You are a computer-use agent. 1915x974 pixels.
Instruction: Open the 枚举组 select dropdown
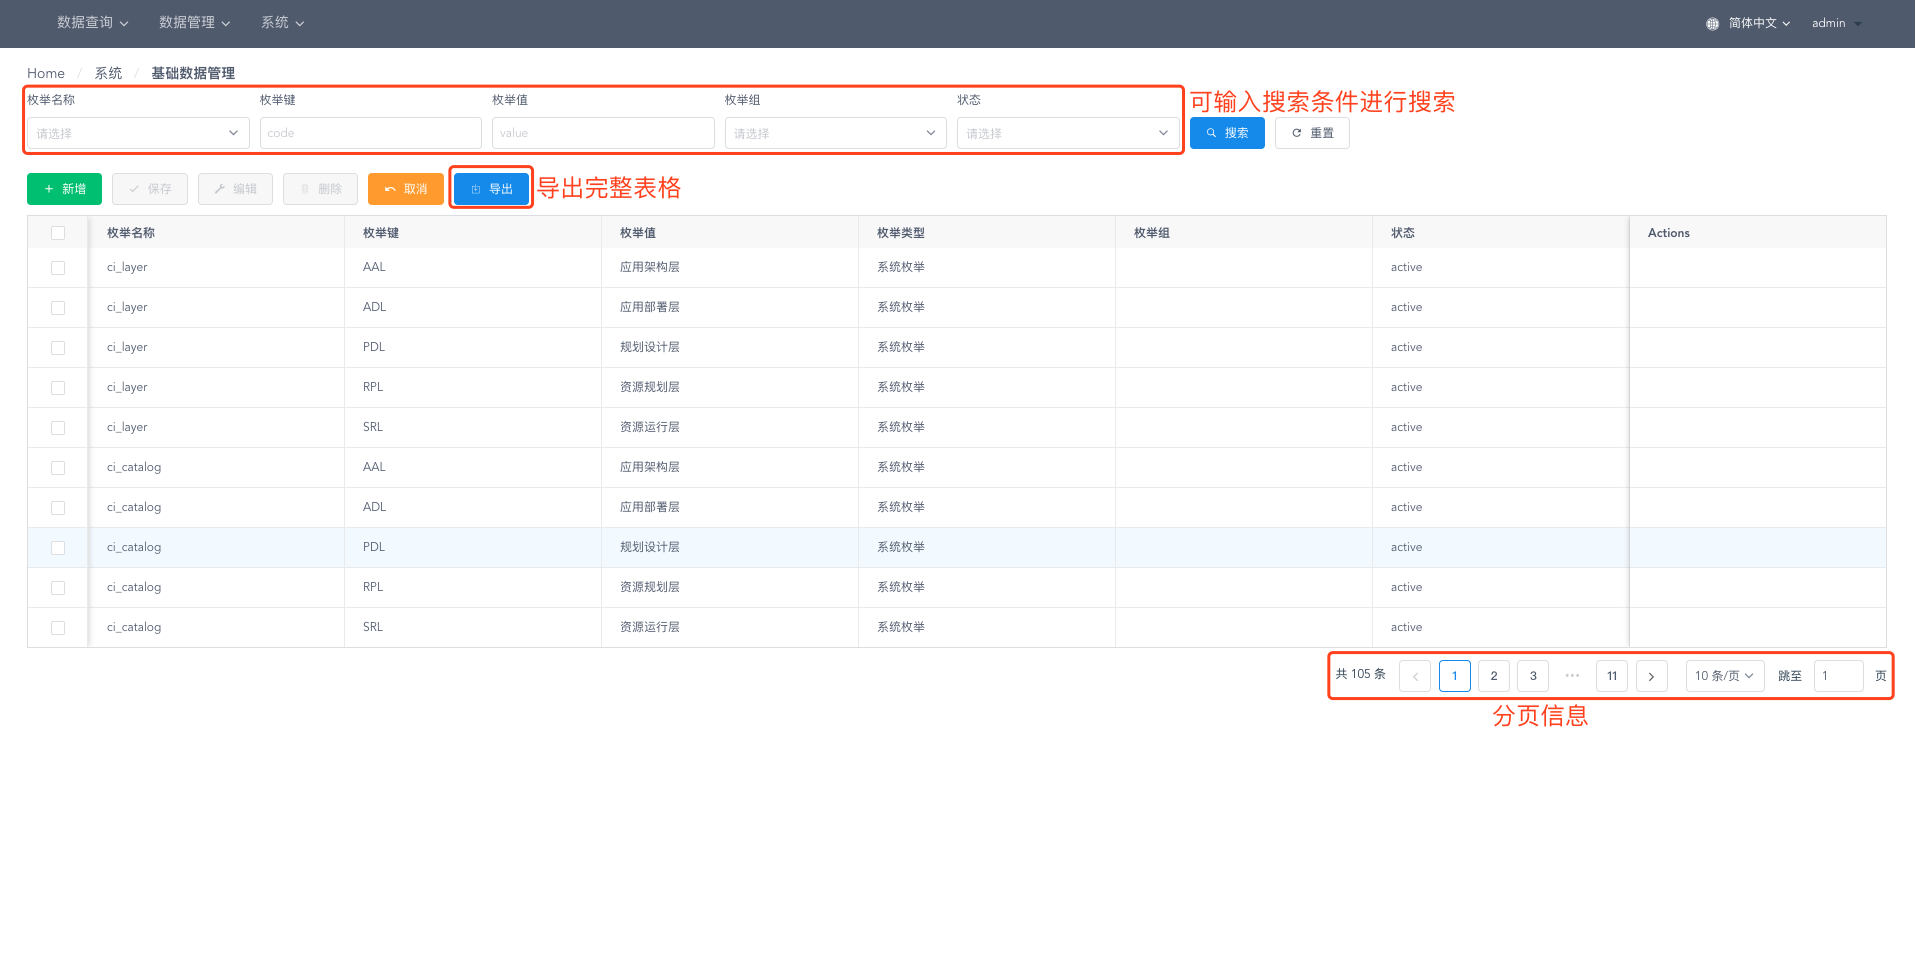[x=835, y=133]
